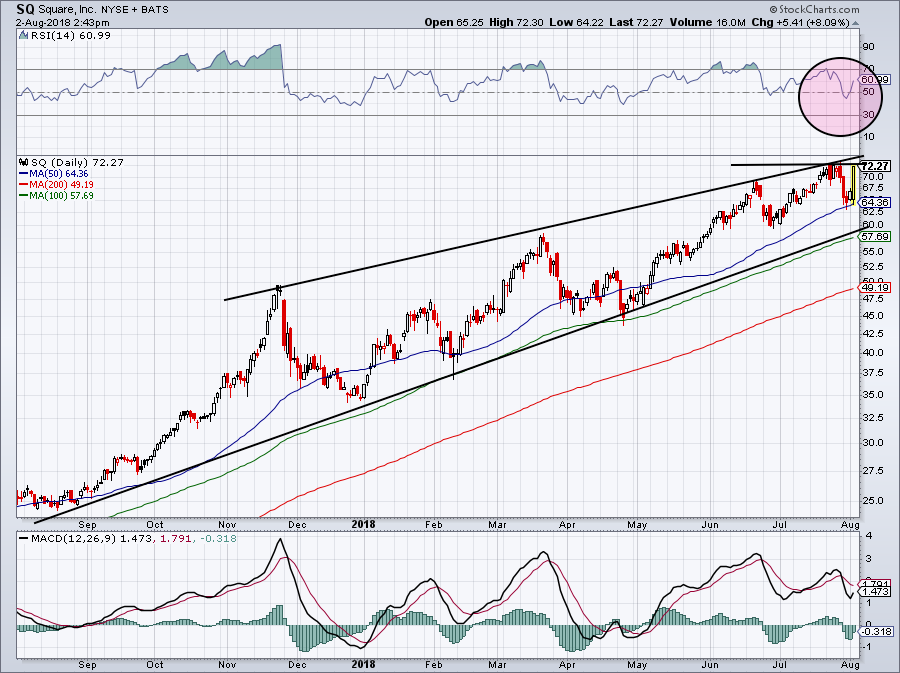900x673 pixels.
Task: Click the Dec label under the MACD panel
Action: click(297, 664)
